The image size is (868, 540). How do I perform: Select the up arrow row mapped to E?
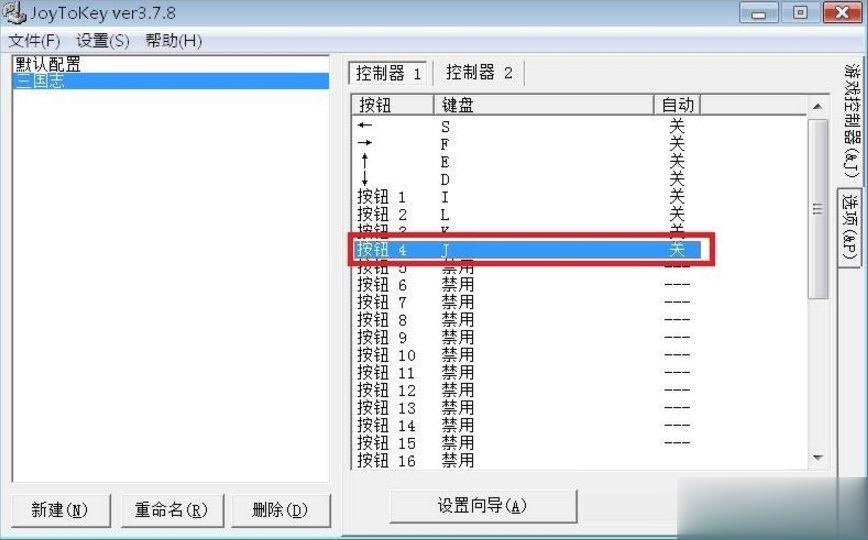(x=527, y=161)
